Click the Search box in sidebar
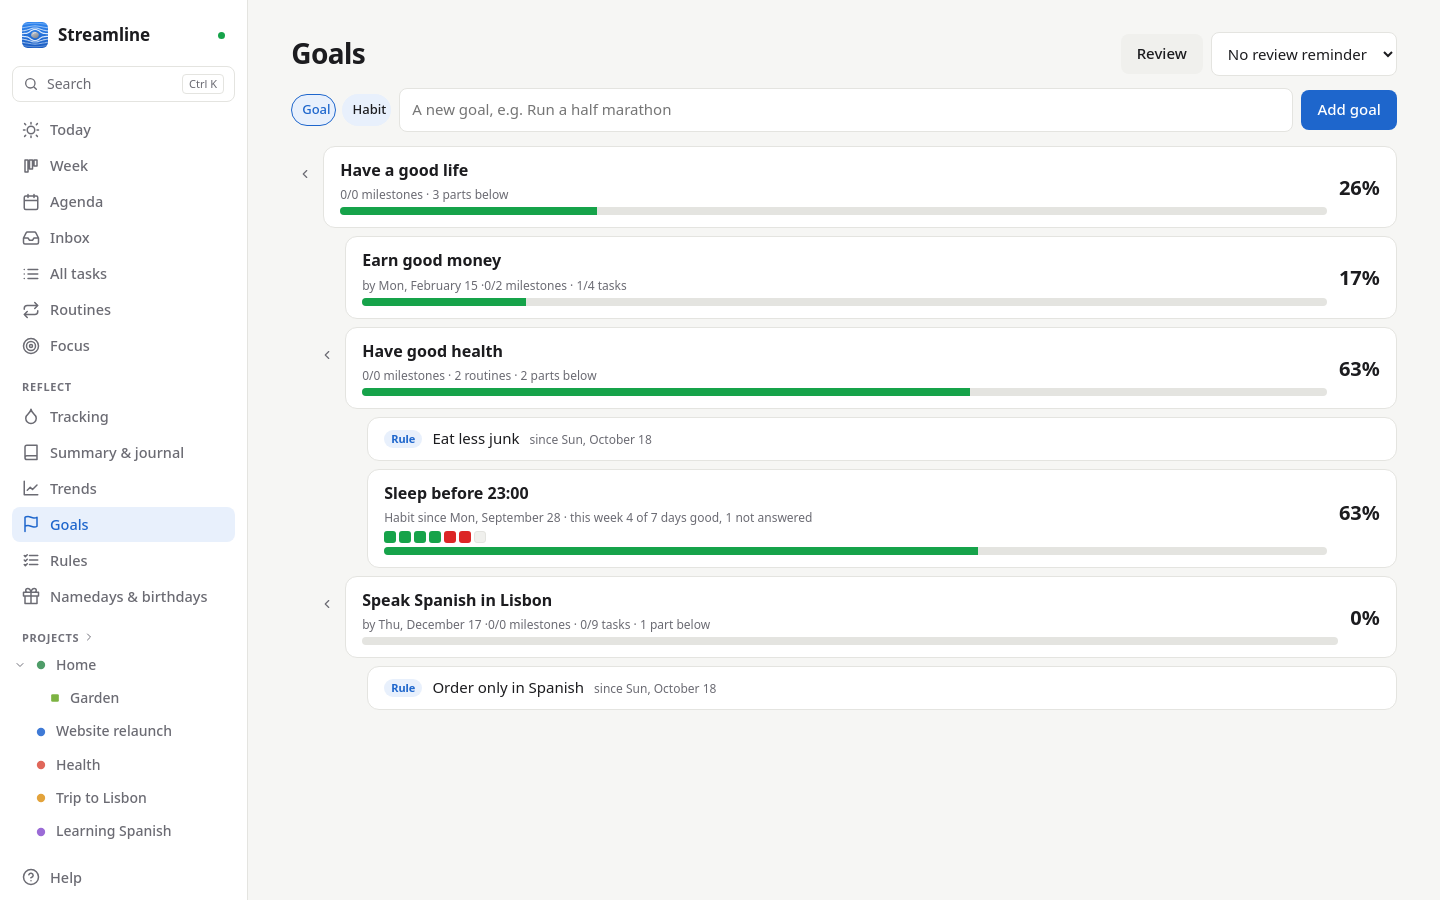The height and width of the screenshot is (900, 1440). (123, 84)
